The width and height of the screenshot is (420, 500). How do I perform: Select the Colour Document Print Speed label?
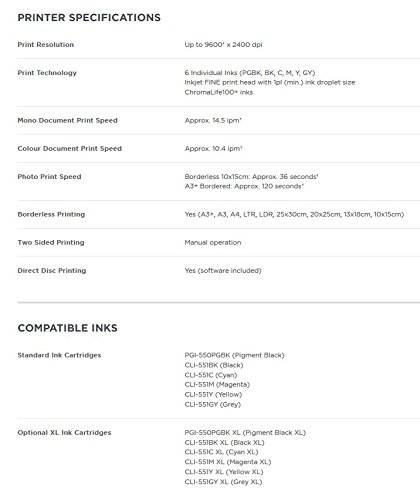[x=70, y=148]
